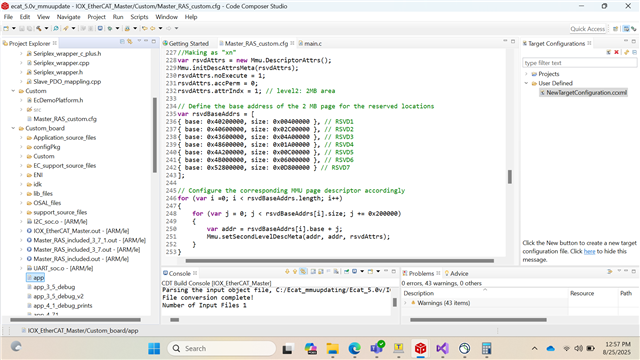Open Project Explorer view menu triangle
640x360 pixels.
[139, 41]
